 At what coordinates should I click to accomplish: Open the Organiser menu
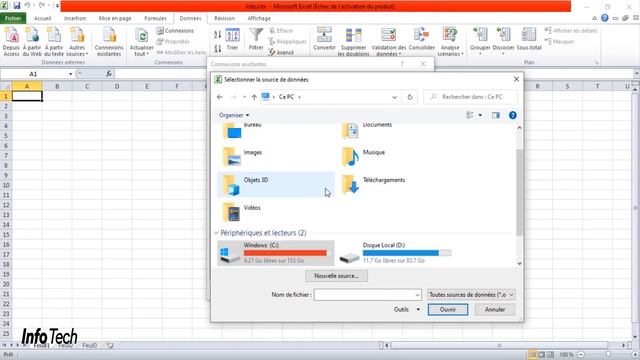click(x=234, y=115)
